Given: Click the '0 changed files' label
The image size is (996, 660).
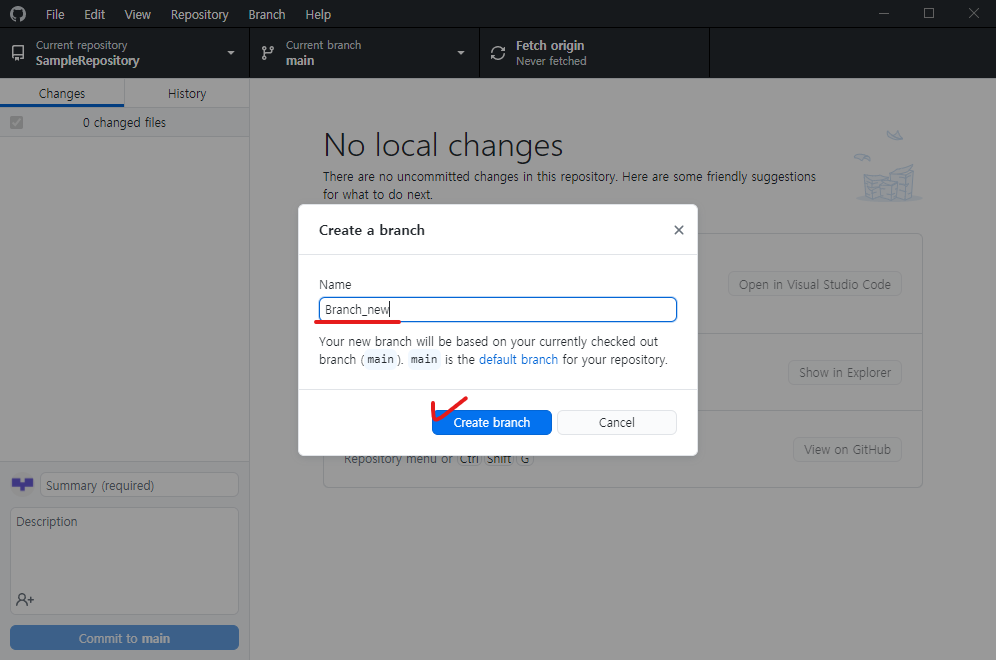Looking at the screenshot, I should click(x=124, y=123).
